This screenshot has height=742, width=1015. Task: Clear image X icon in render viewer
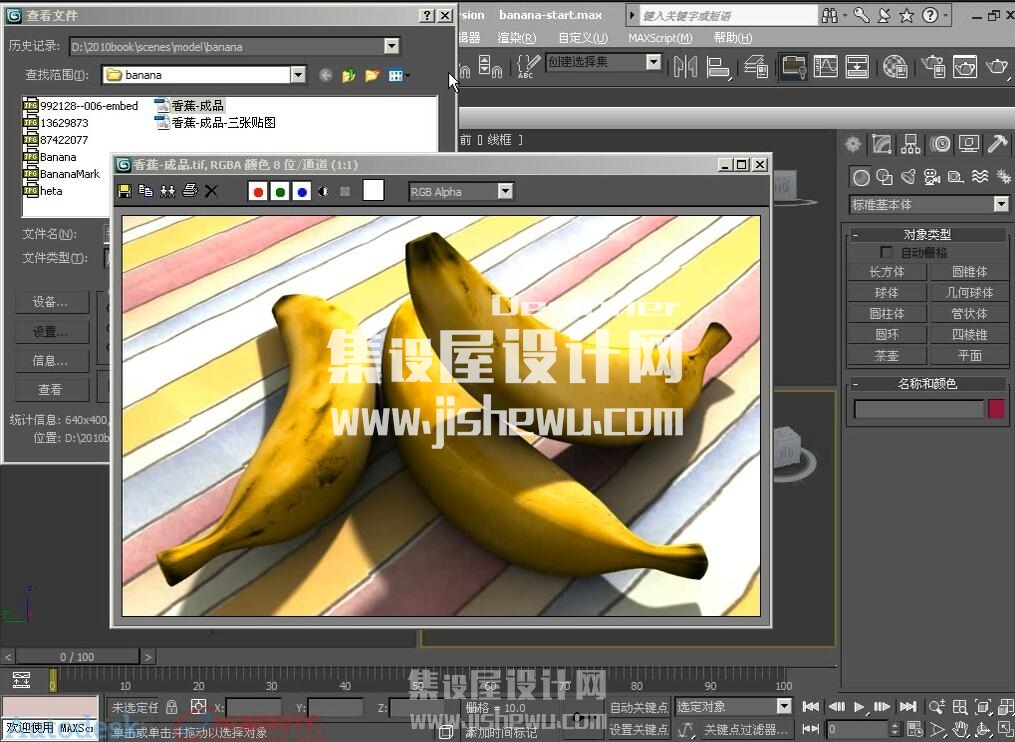pyautogui.click(x=211, y=191)
